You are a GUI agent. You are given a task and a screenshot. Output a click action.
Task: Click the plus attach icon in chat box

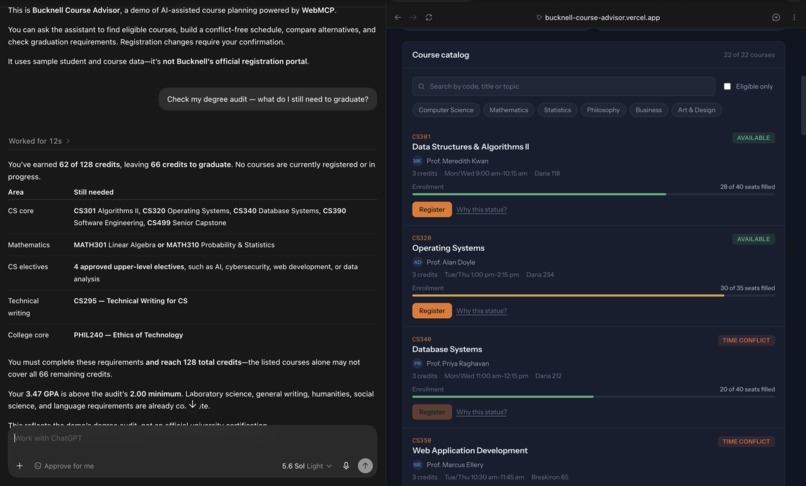click(20, 466)
